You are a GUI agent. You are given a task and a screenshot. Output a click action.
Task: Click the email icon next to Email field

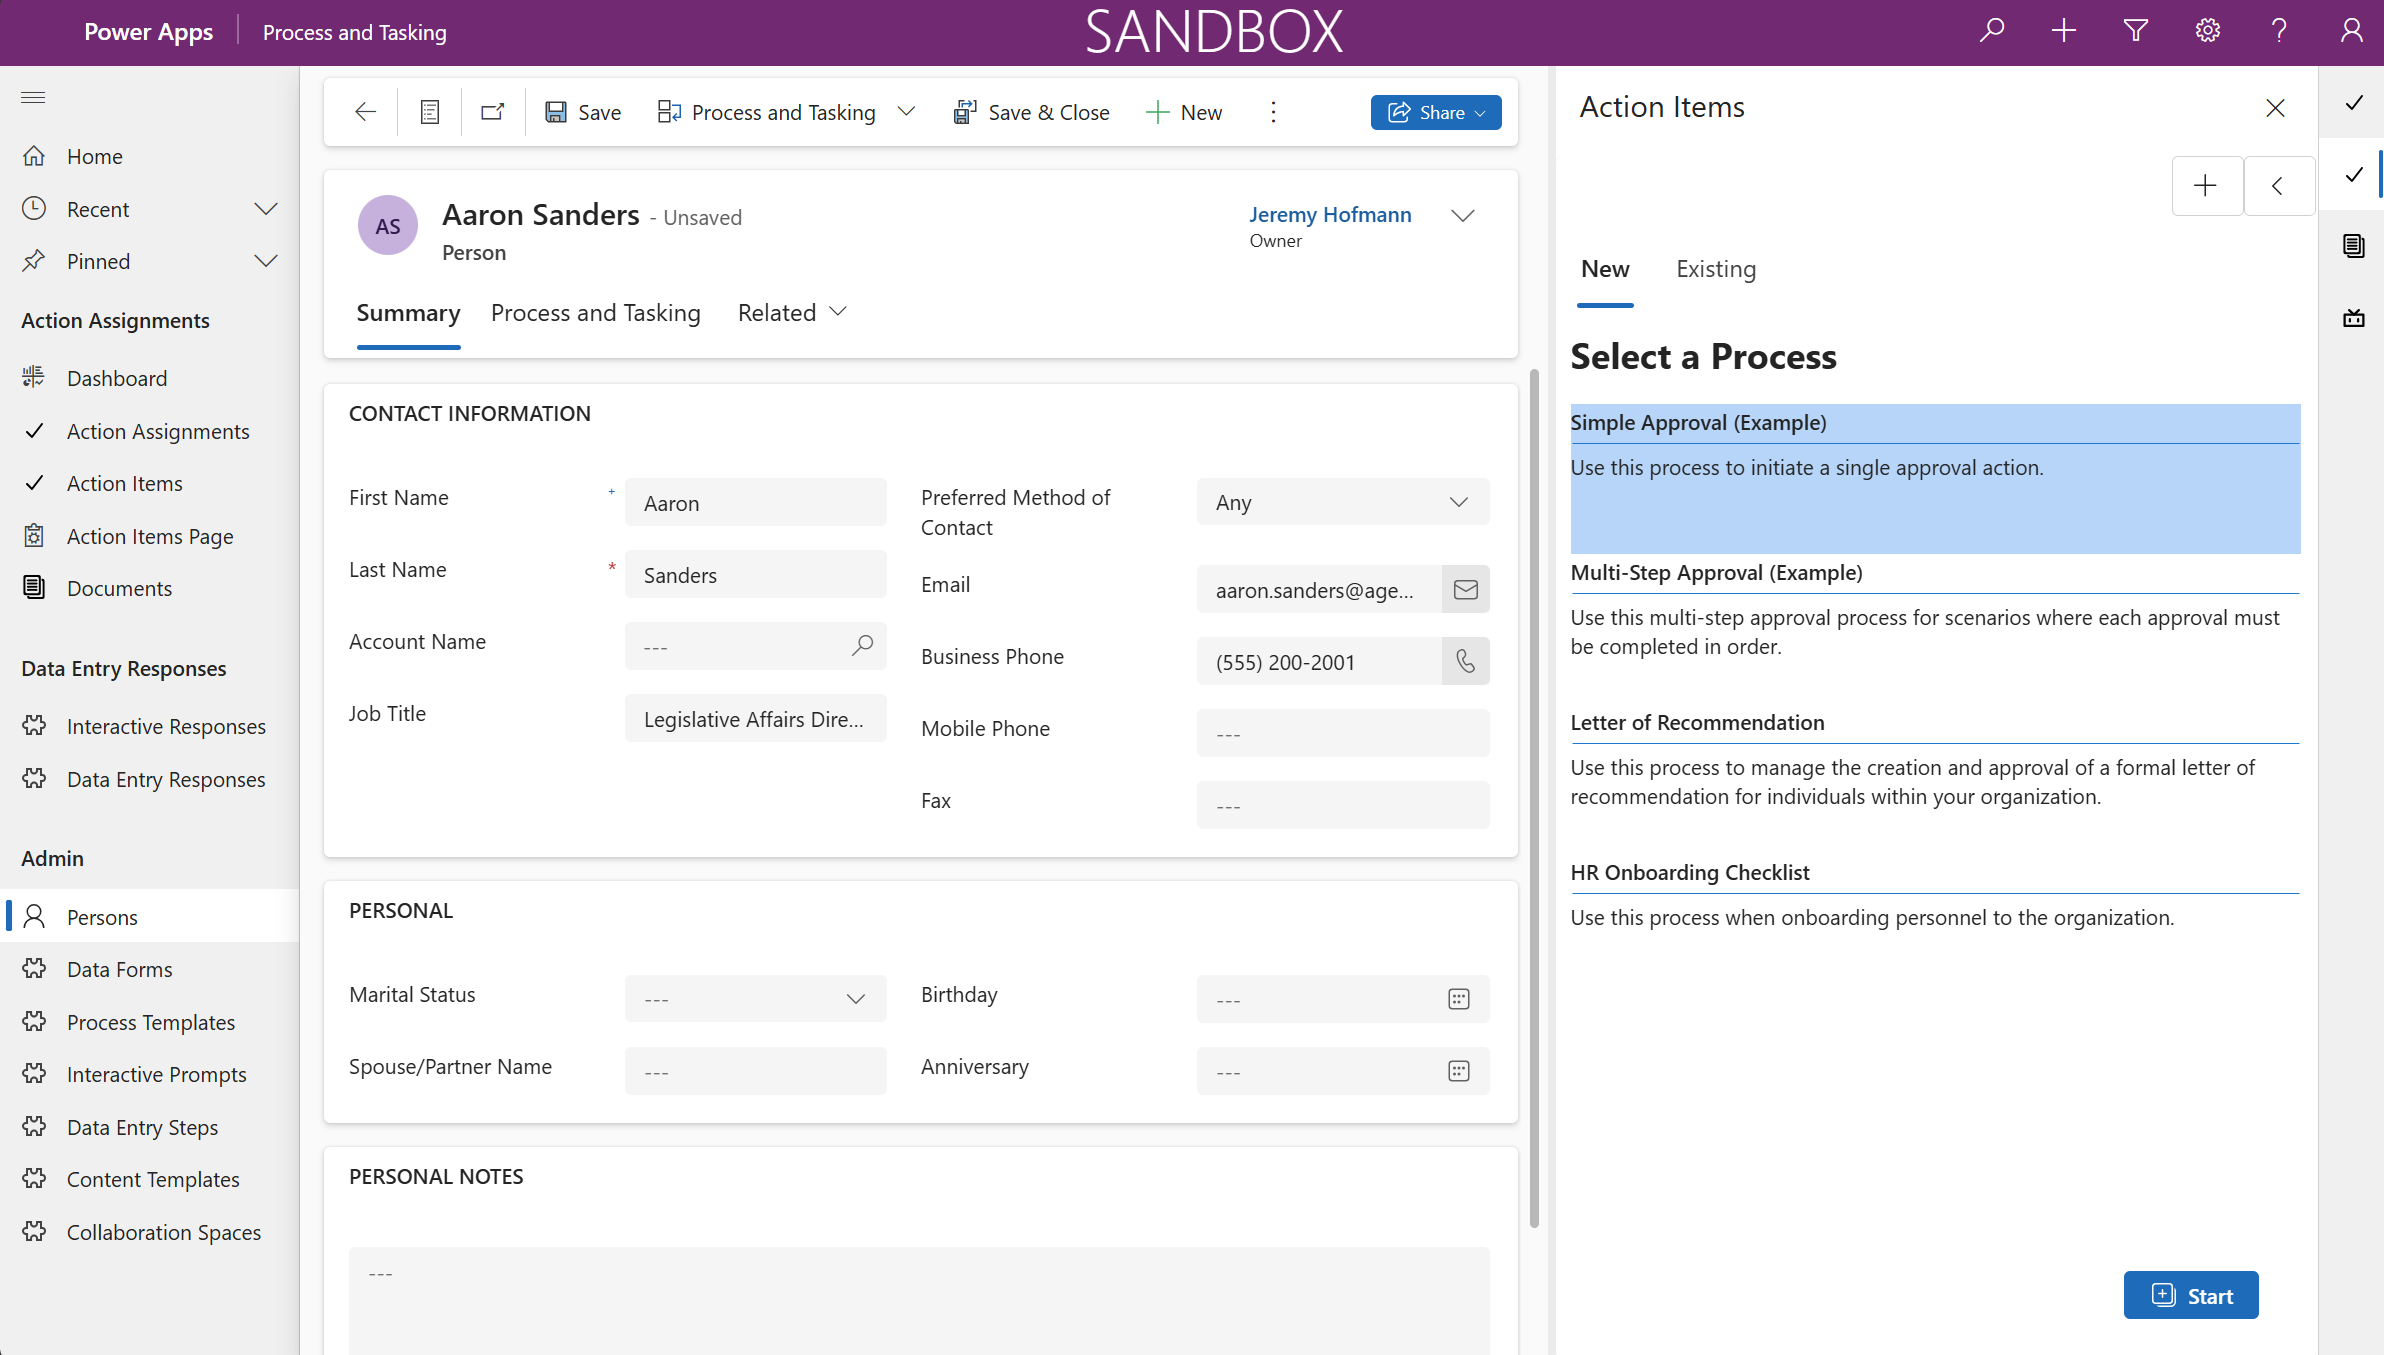pos(1465,590)
